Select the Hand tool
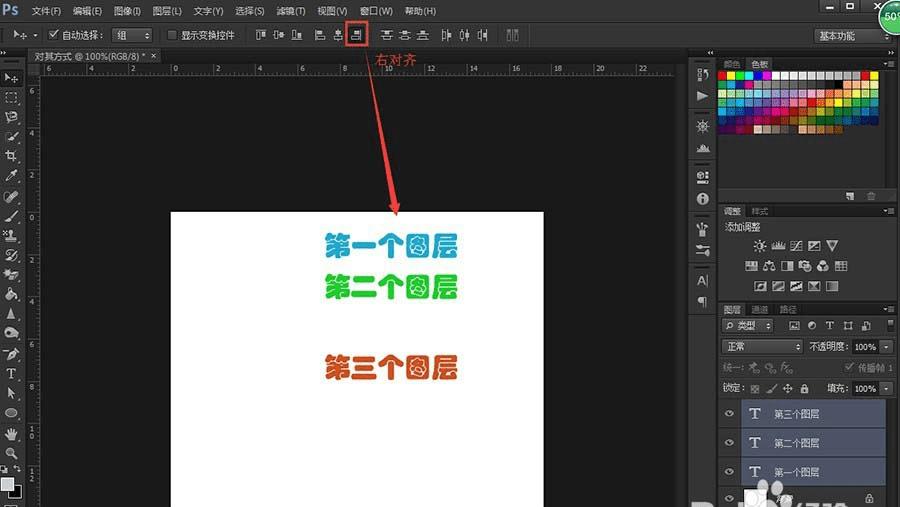 [12, 434]
